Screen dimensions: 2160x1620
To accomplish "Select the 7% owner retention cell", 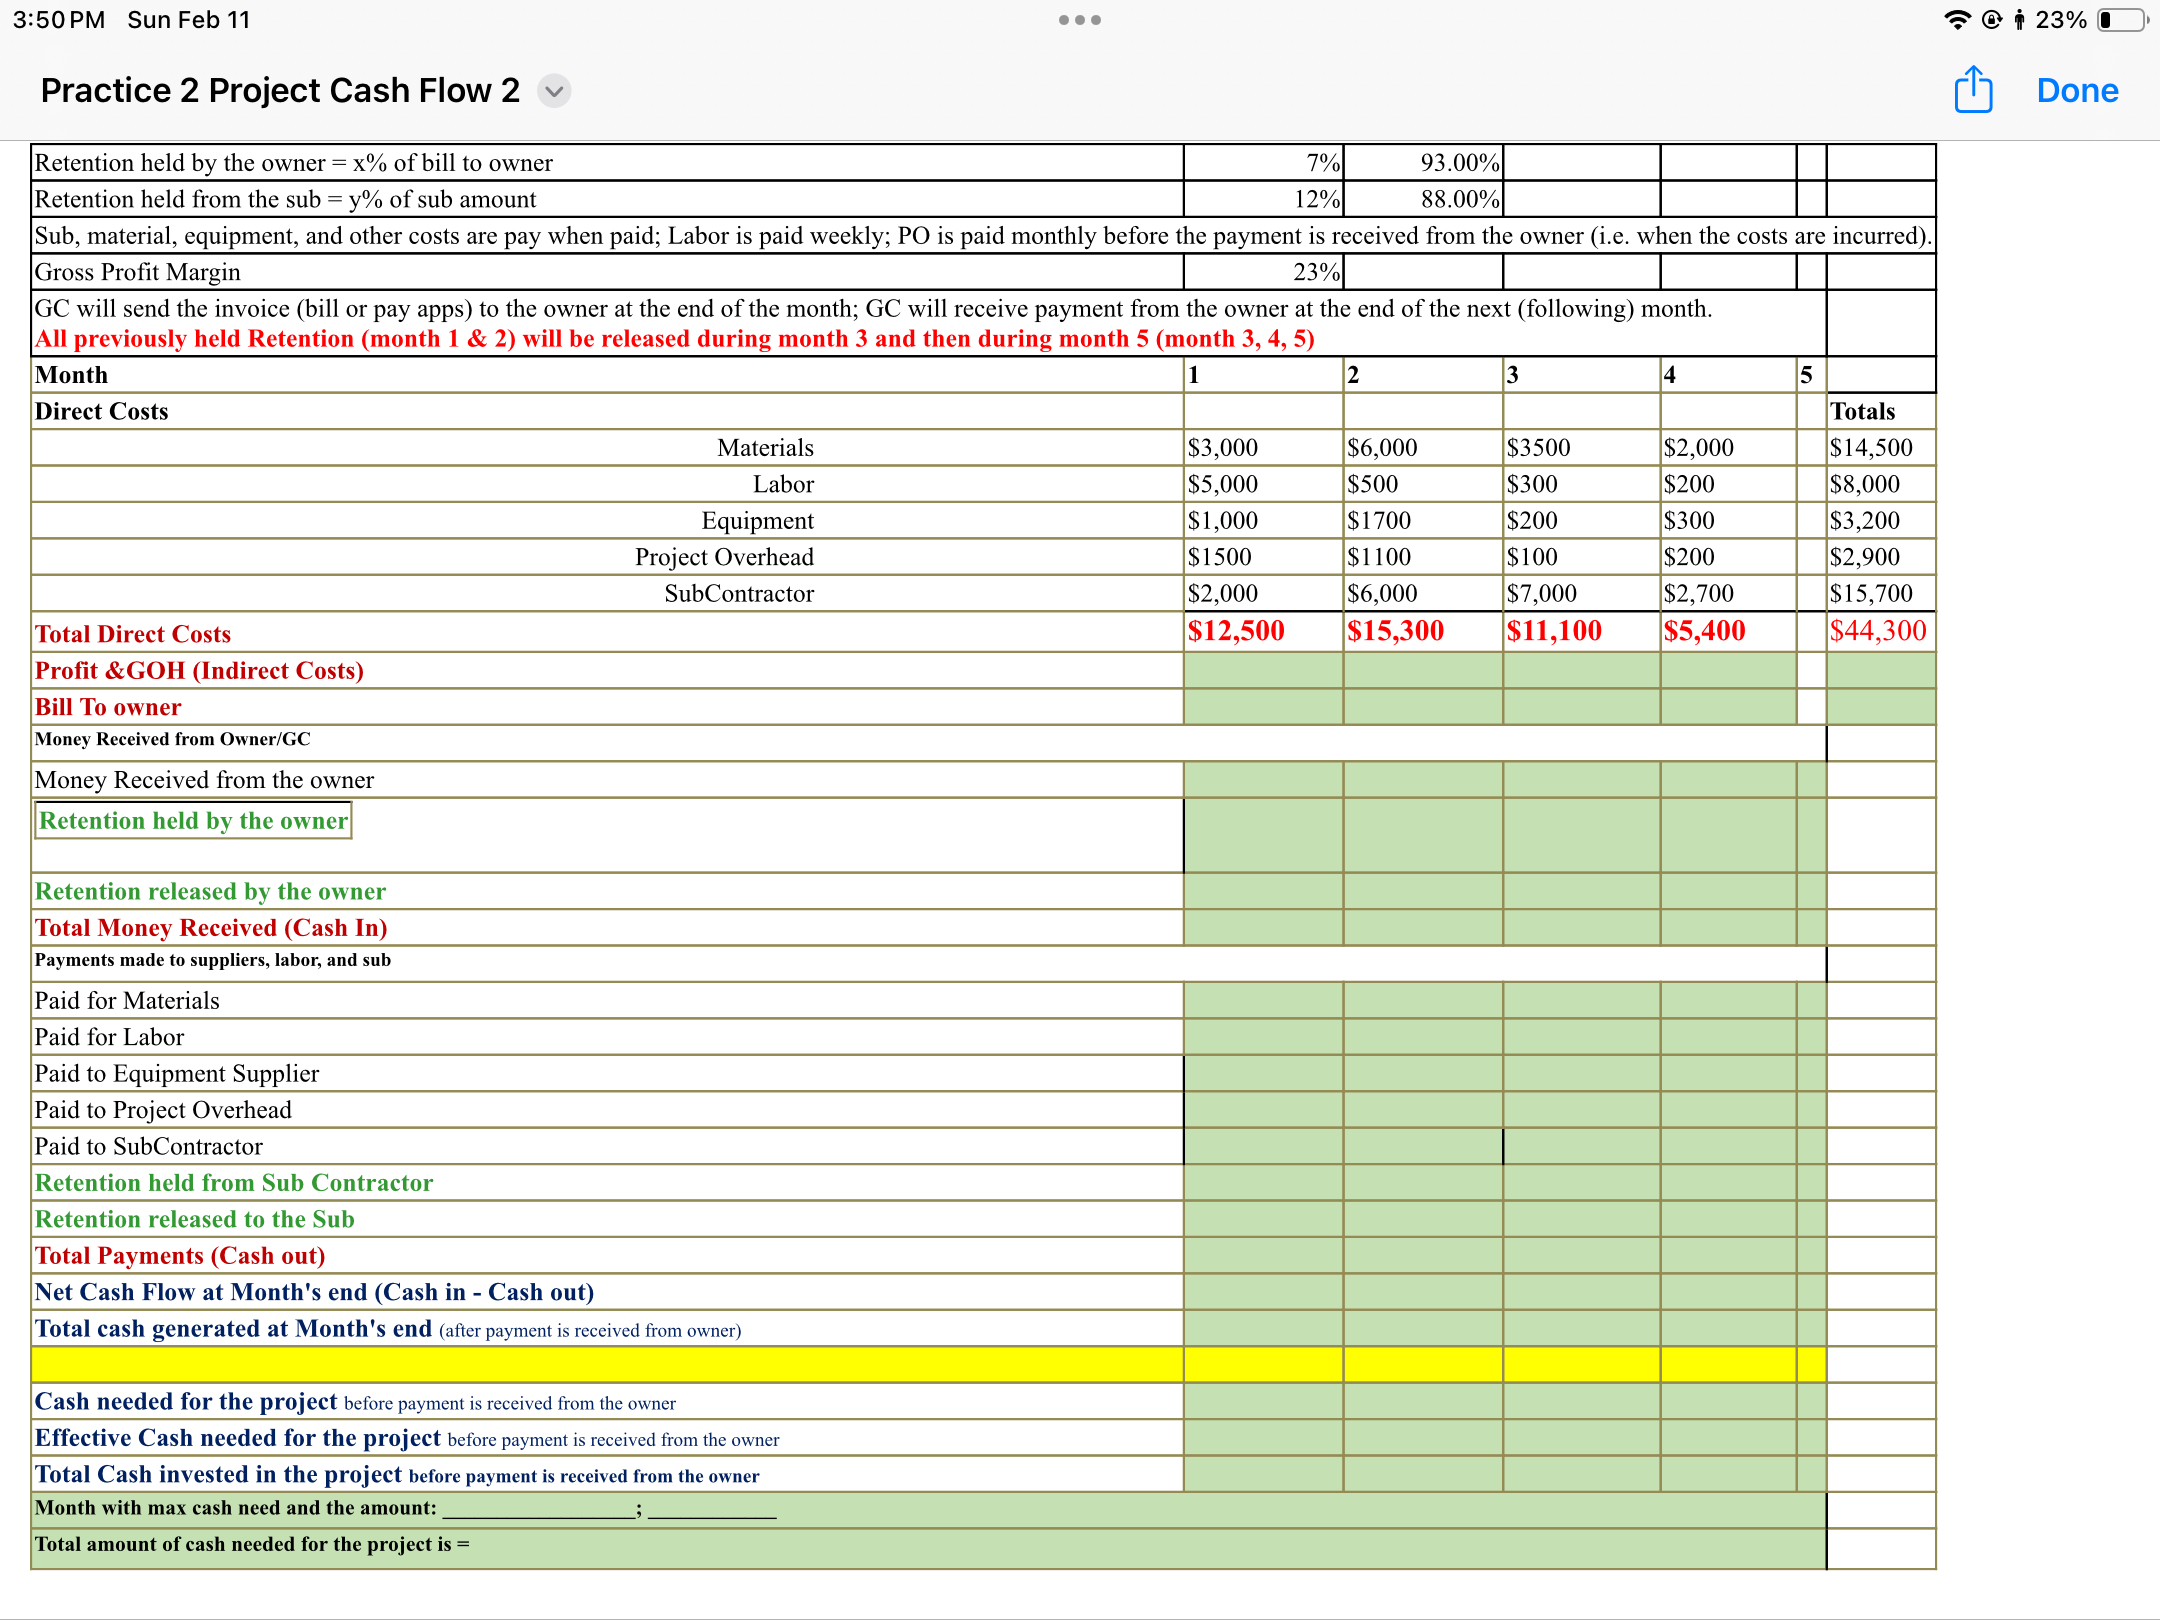I will [x=1263, y=163].
